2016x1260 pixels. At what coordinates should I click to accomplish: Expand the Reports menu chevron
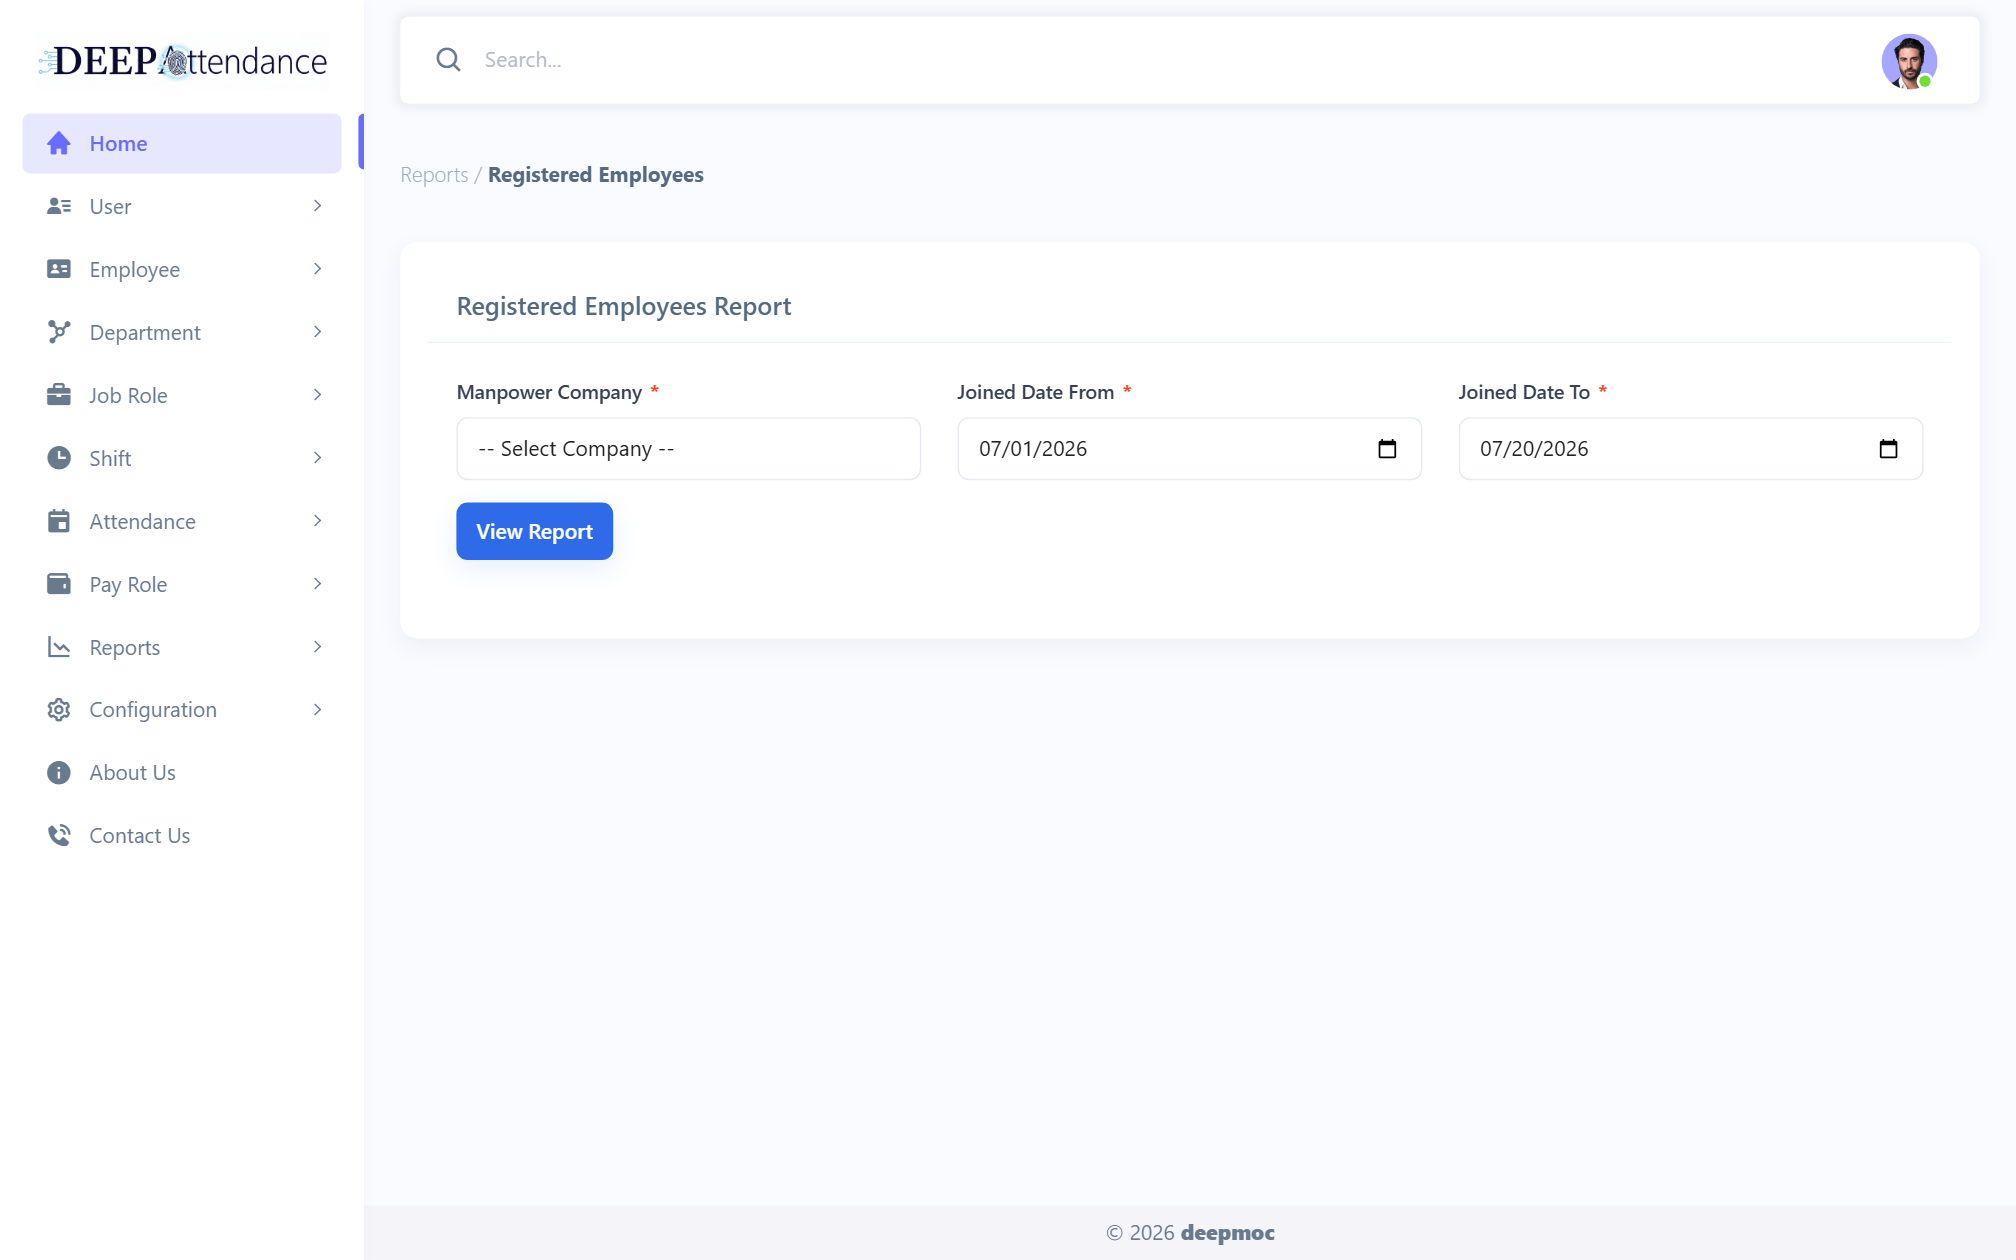(x=317, y=647)
